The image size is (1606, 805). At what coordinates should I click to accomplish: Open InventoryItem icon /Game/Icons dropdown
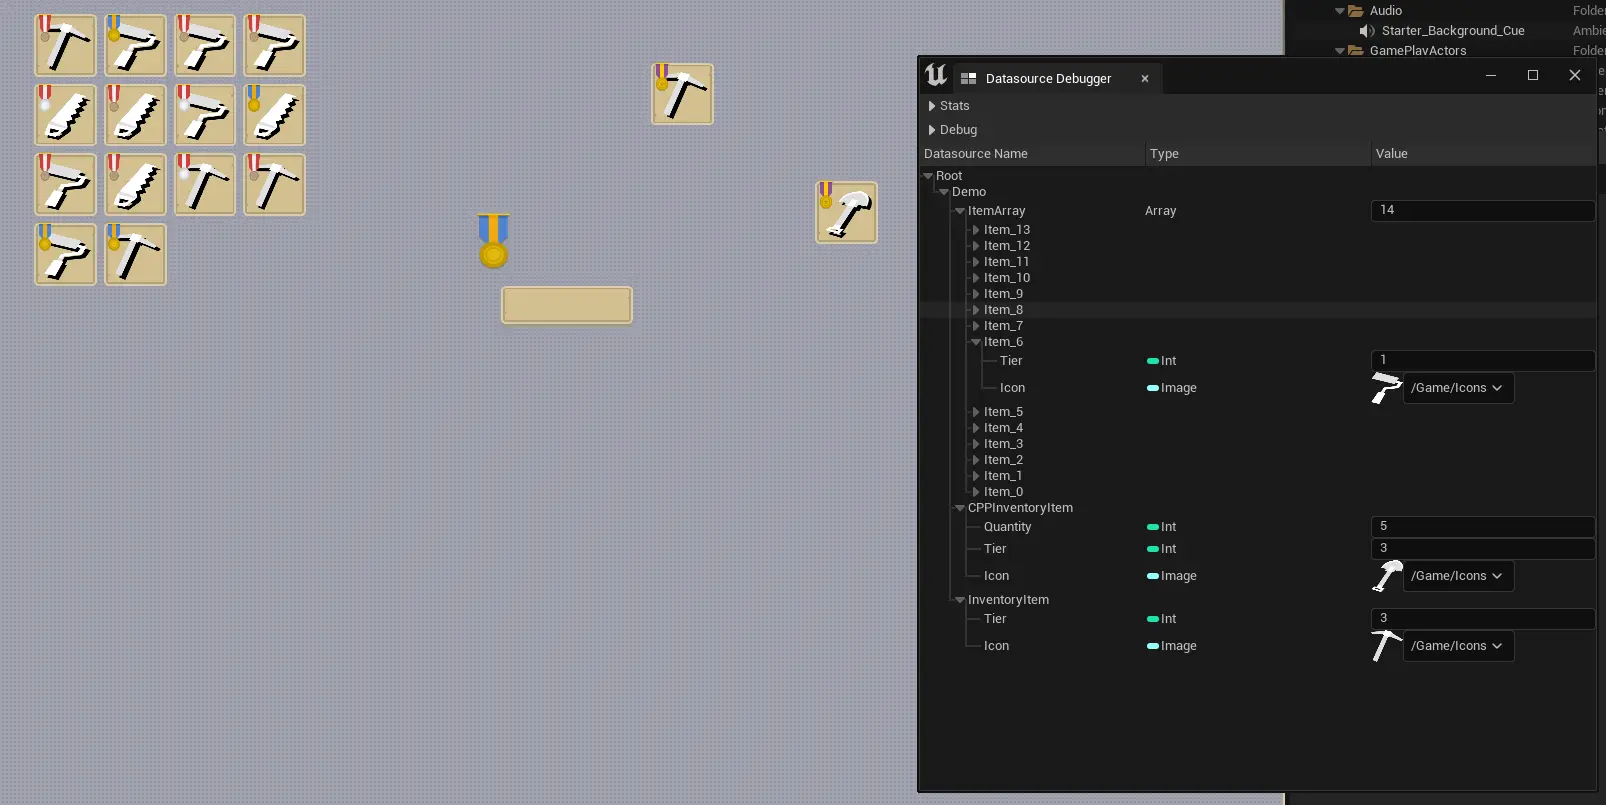tap(1458, 646)
